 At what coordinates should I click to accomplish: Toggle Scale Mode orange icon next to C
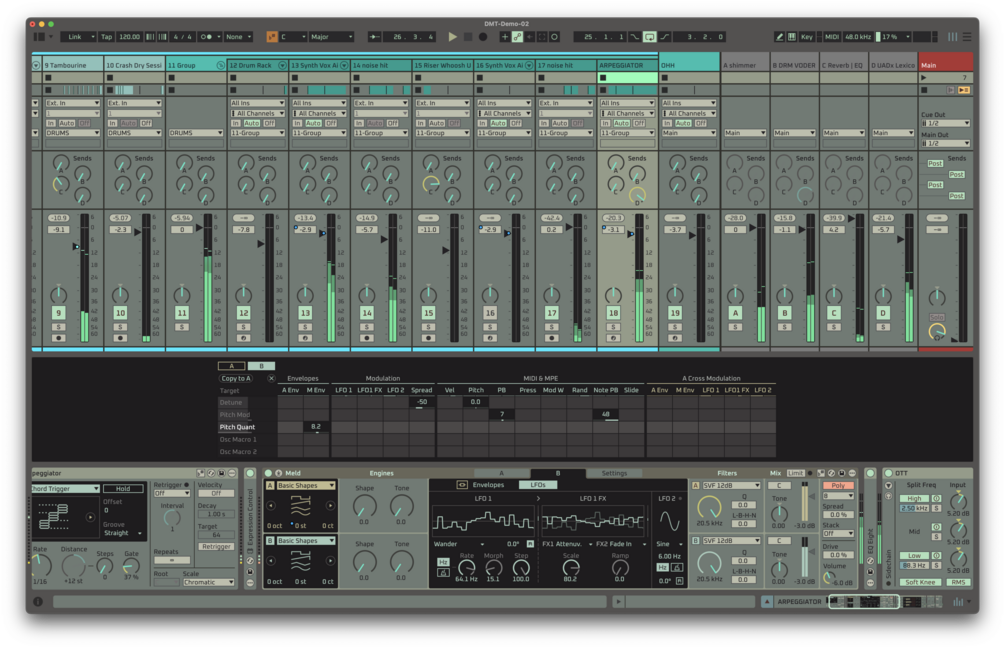click(272, 37)
